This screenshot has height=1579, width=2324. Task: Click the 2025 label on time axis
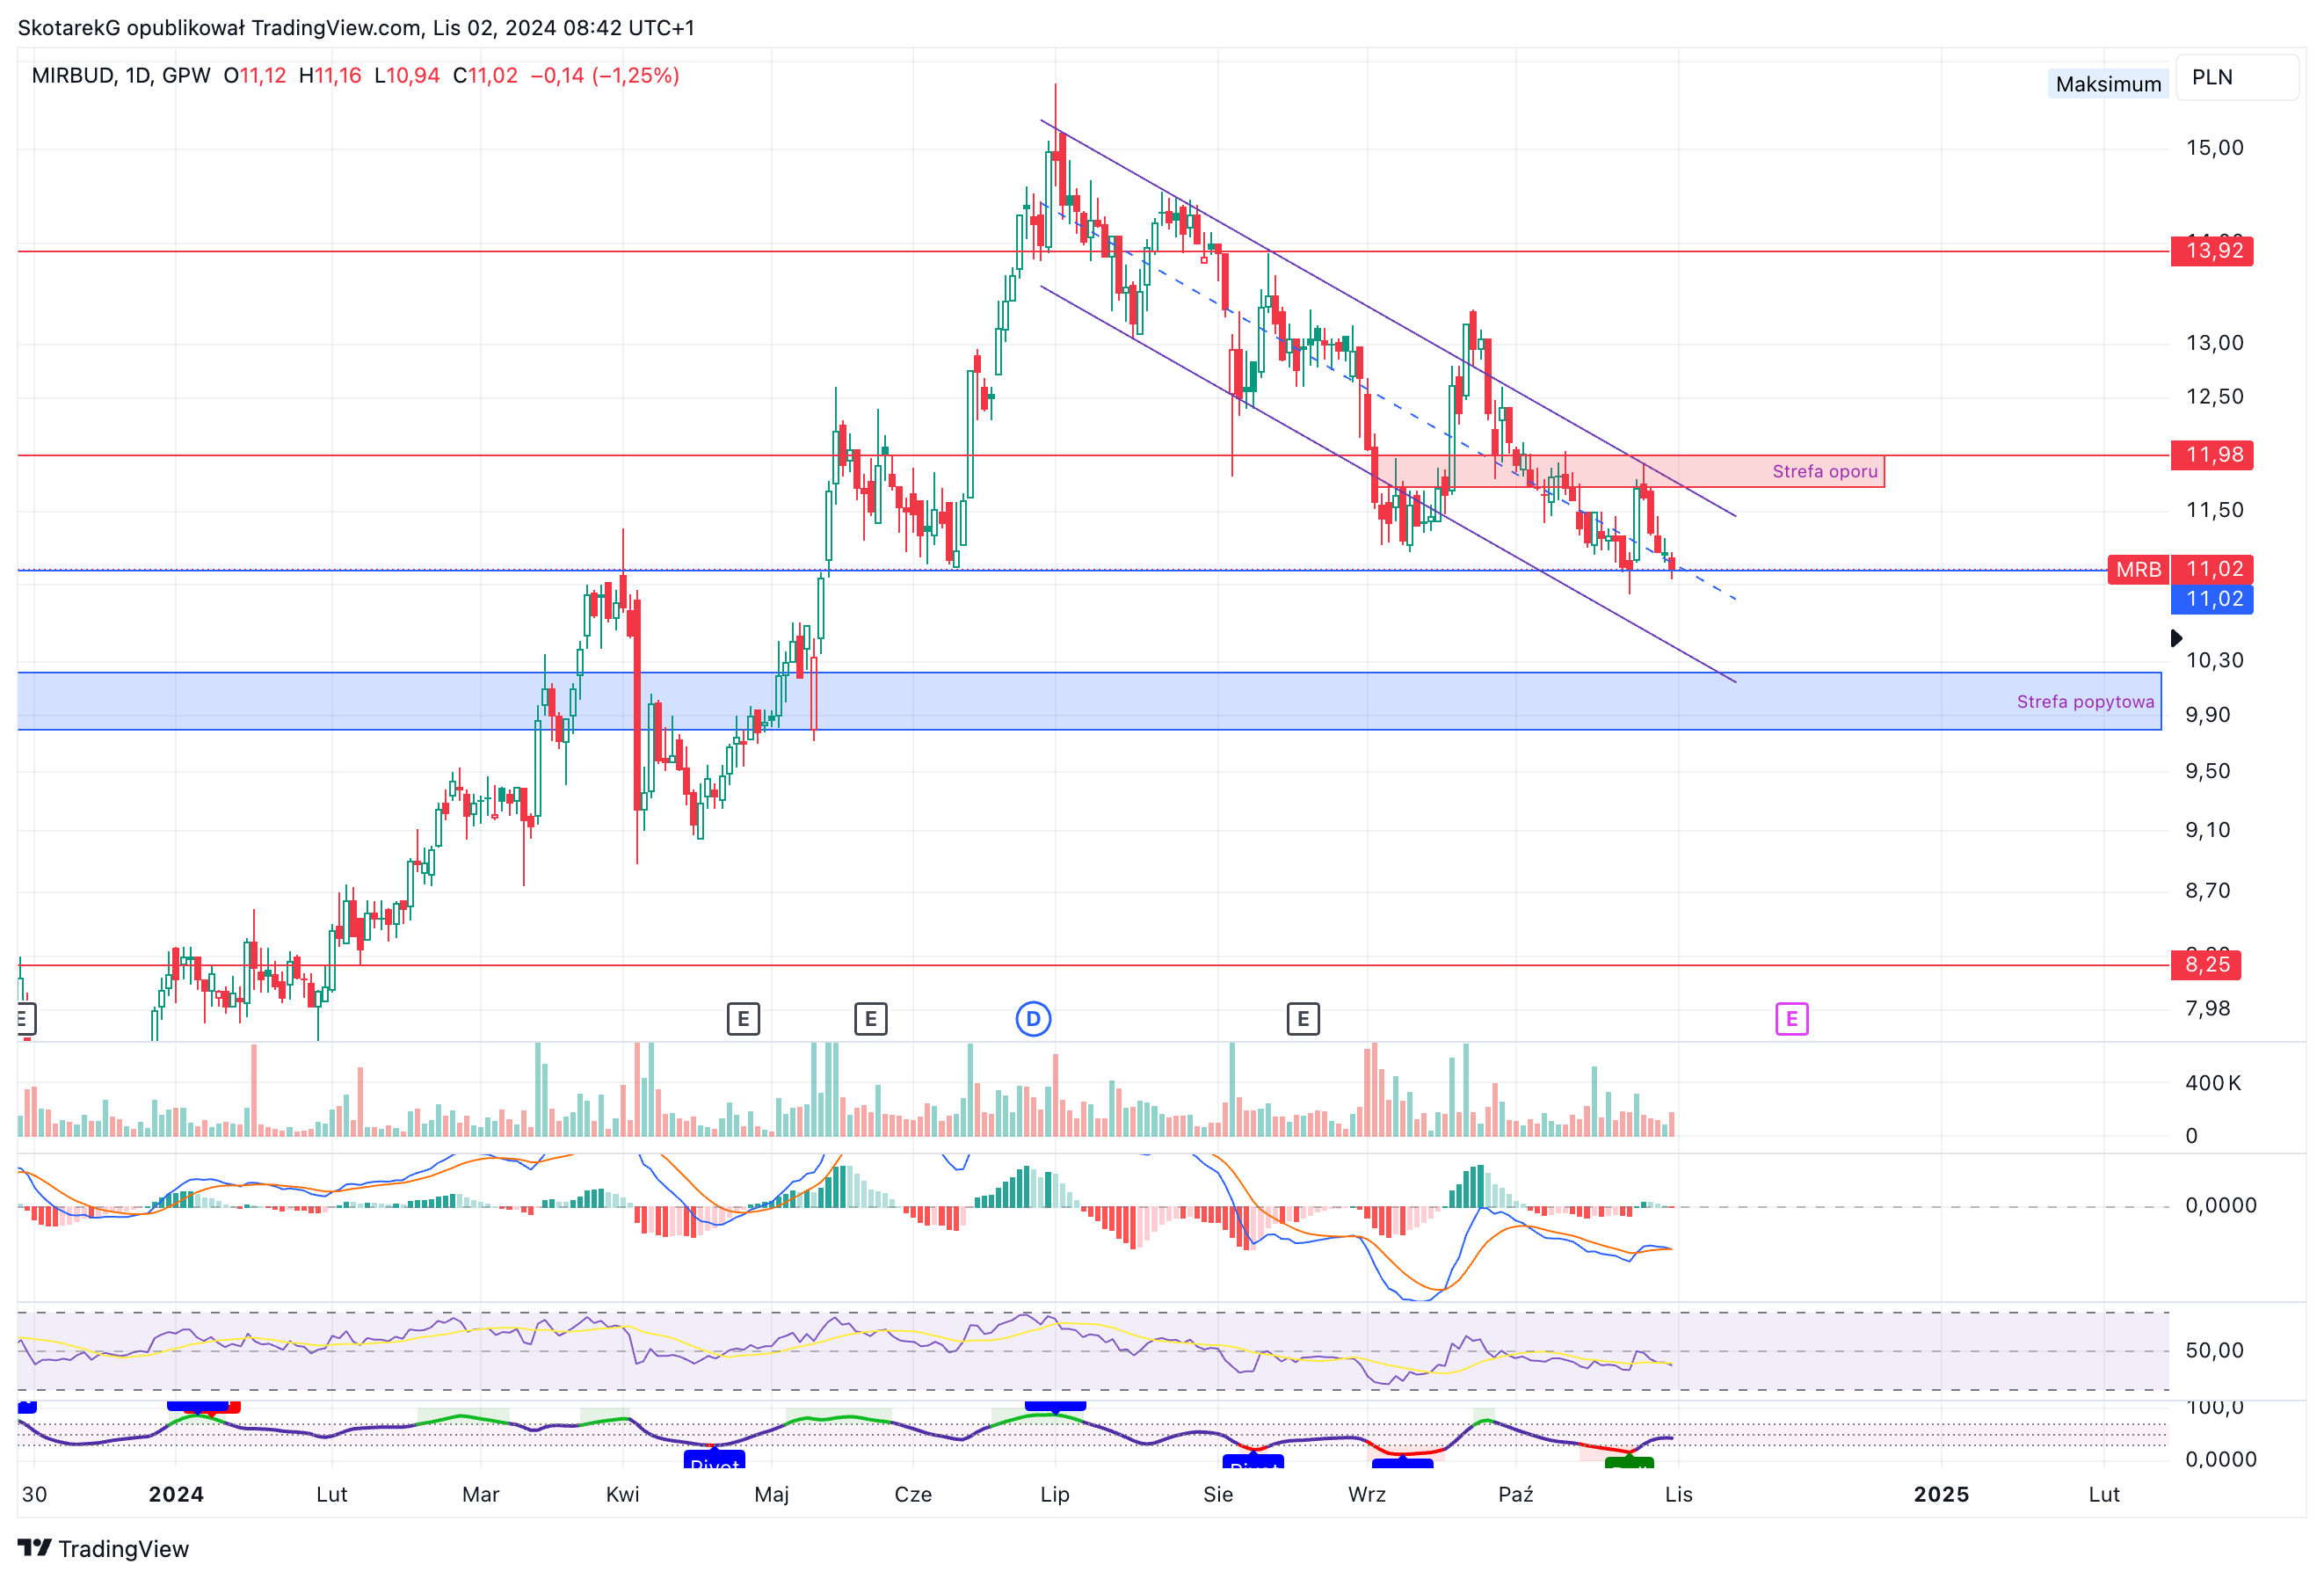point(1941,1494)
